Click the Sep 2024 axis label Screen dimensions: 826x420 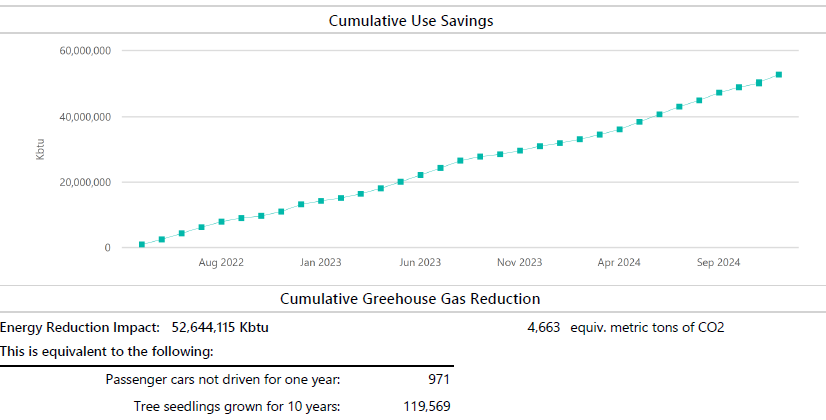pyautogui.click(x=718, y=263)
